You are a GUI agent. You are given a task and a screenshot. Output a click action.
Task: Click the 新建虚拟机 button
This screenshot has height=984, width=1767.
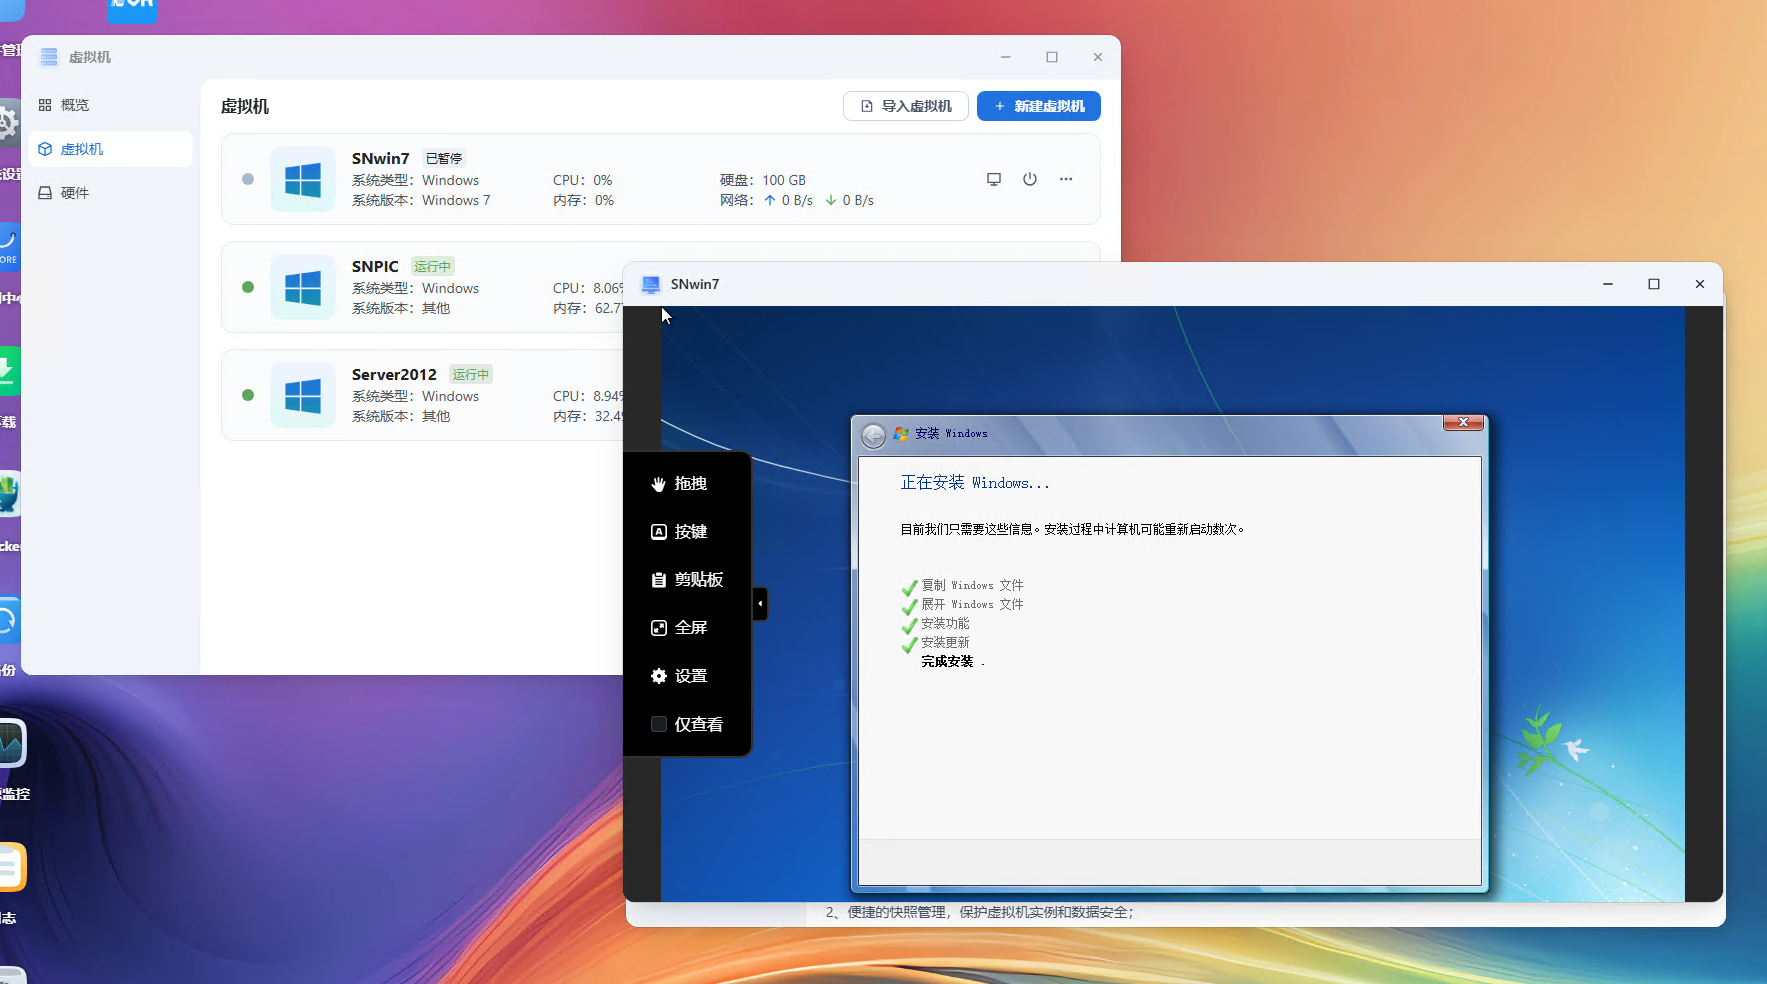[x=1038, y=106]
